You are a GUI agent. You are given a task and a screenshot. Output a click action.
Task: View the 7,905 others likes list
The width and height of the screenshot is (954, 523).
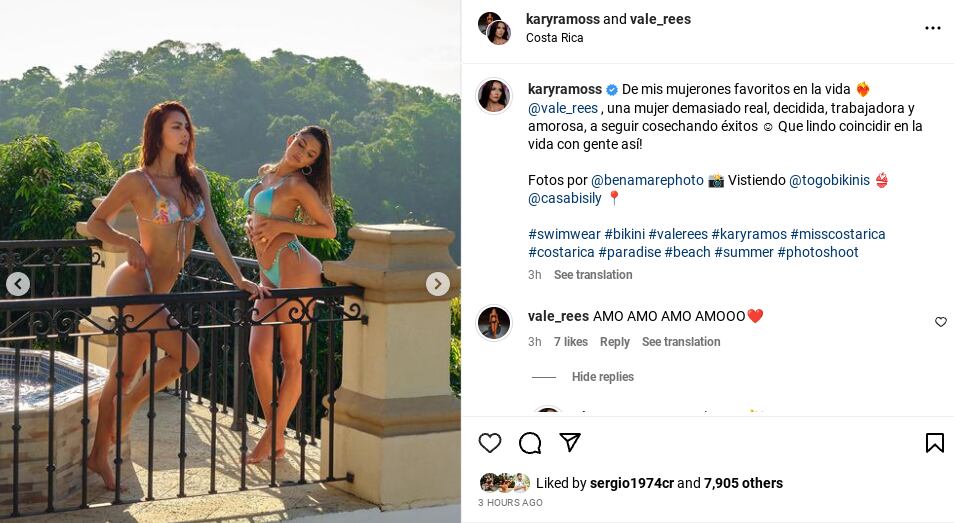[743, 483]
